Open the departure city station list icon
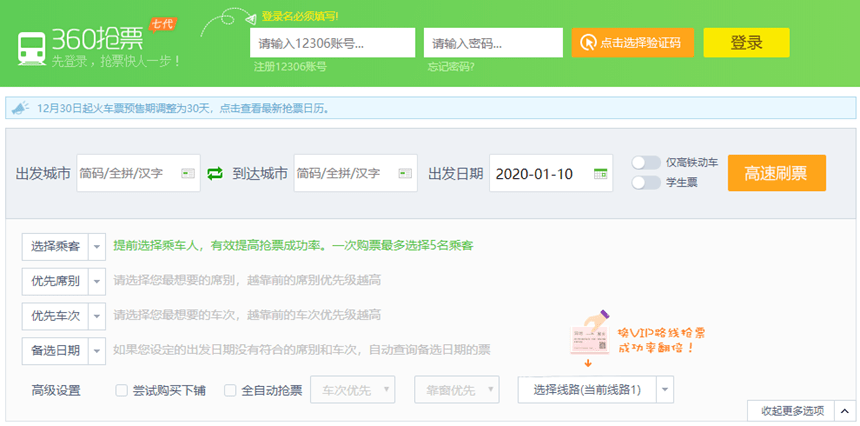The width and height of the screenshot is (860, 426). (188, 174)
